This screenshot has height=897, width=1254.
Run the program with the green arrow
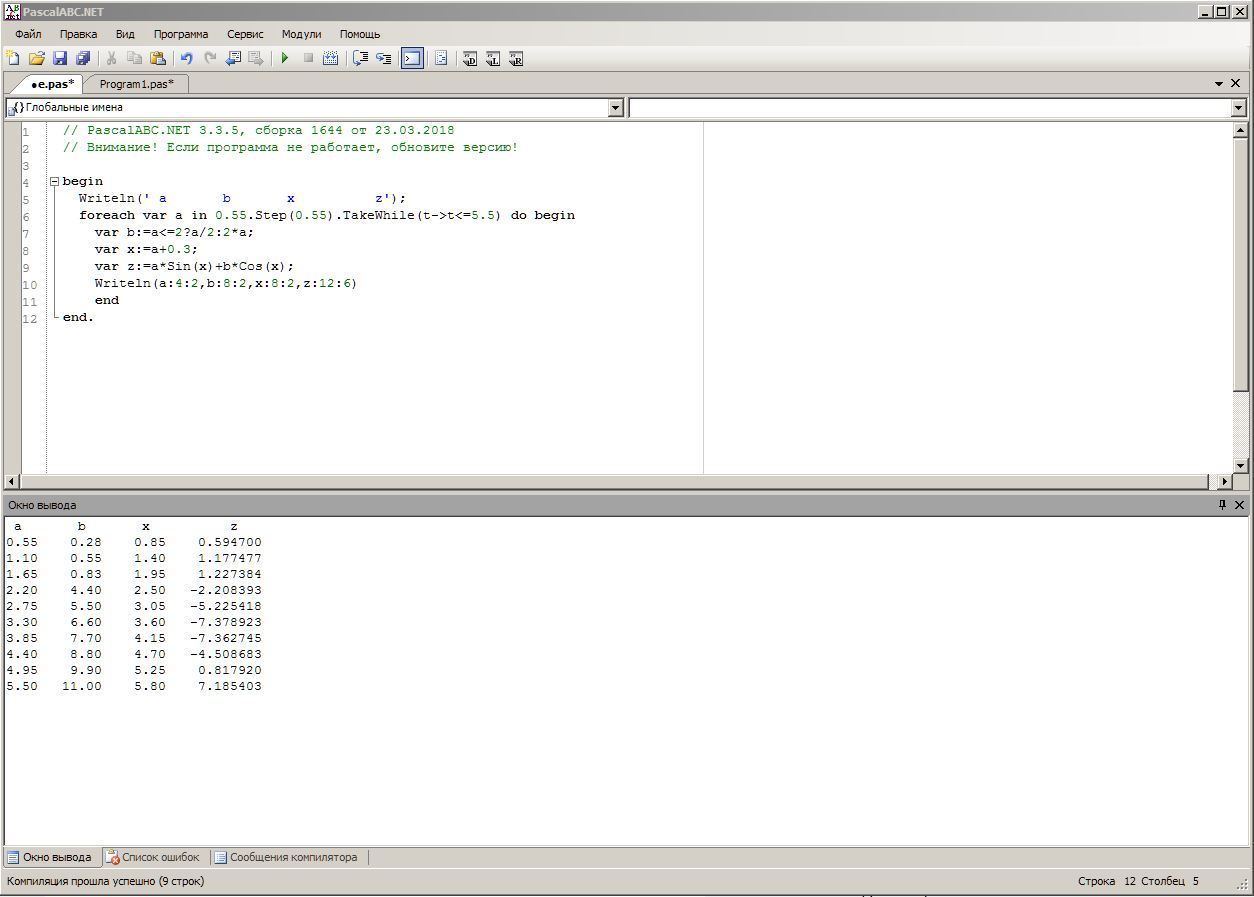click(x=285, y=59)
